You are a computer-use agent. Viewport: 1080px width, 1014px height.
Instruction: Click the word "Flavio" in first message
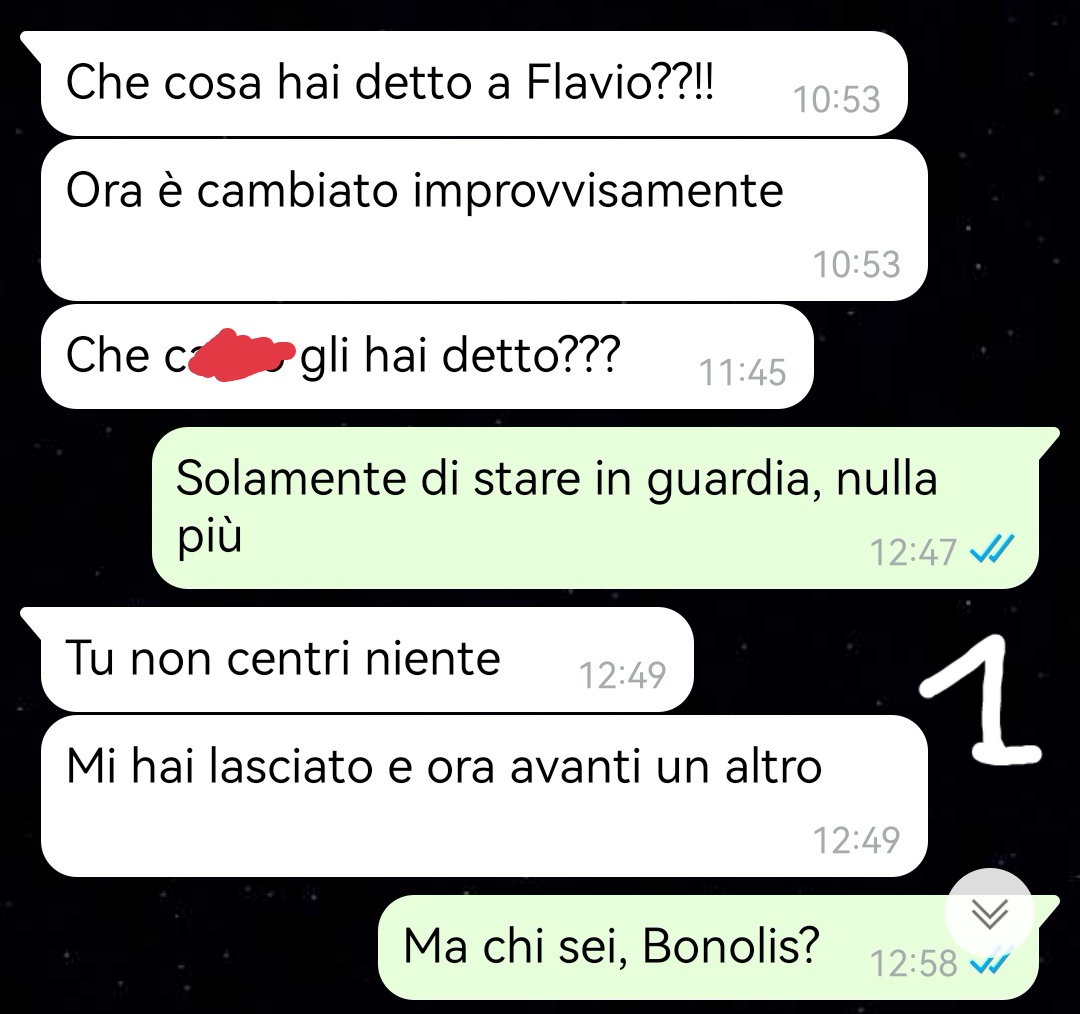pos(588,82)
